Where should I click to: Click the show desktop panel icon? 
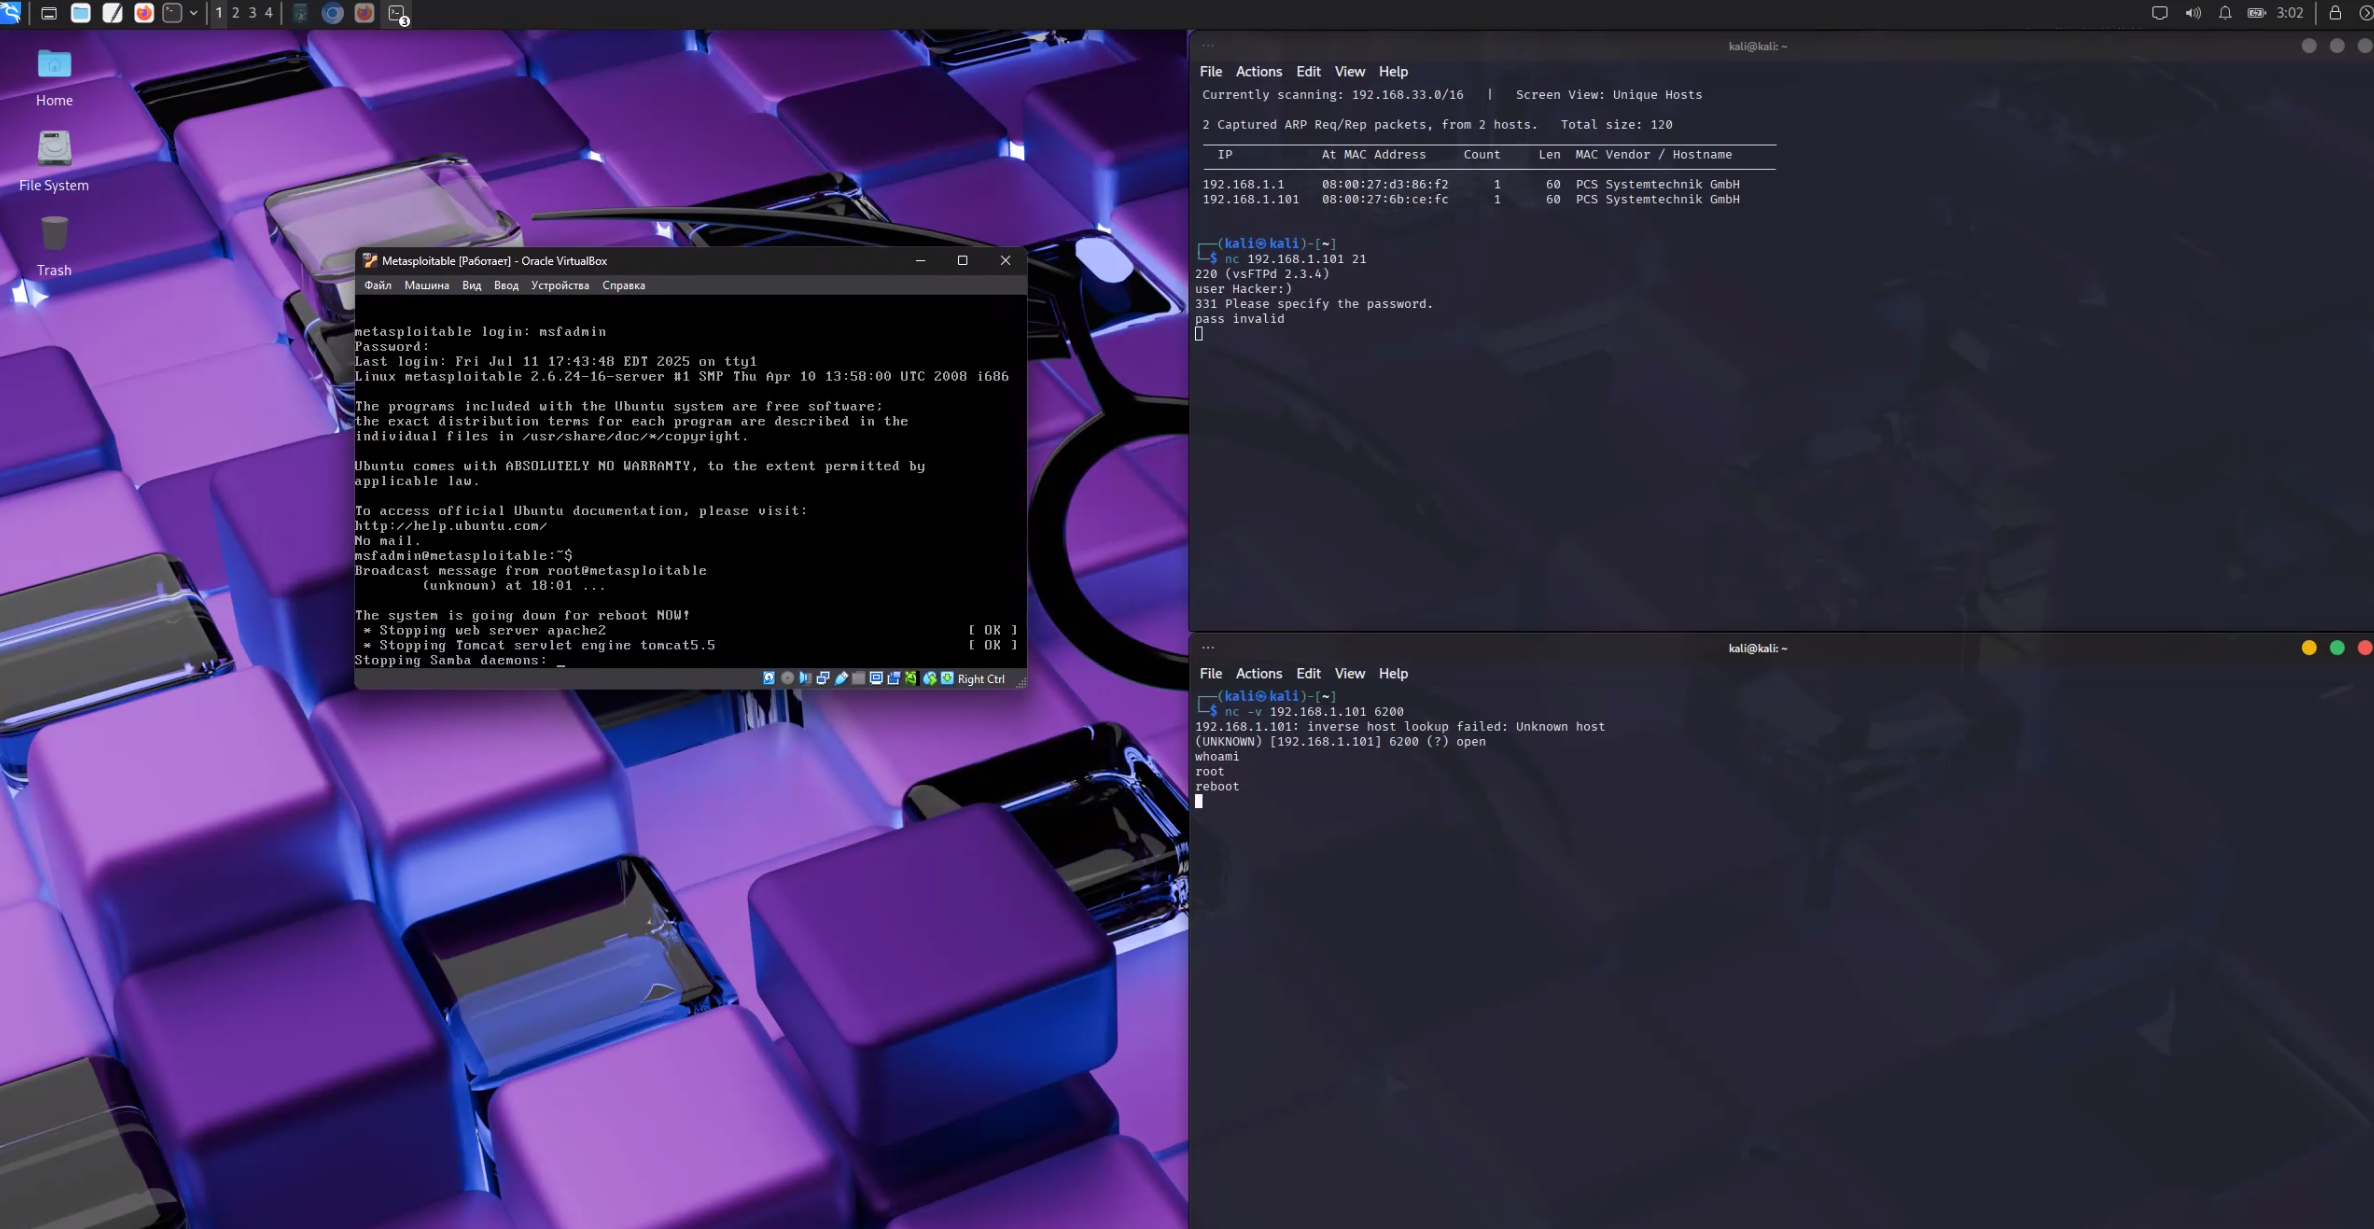pyautogui.click(x=48, y=13)
